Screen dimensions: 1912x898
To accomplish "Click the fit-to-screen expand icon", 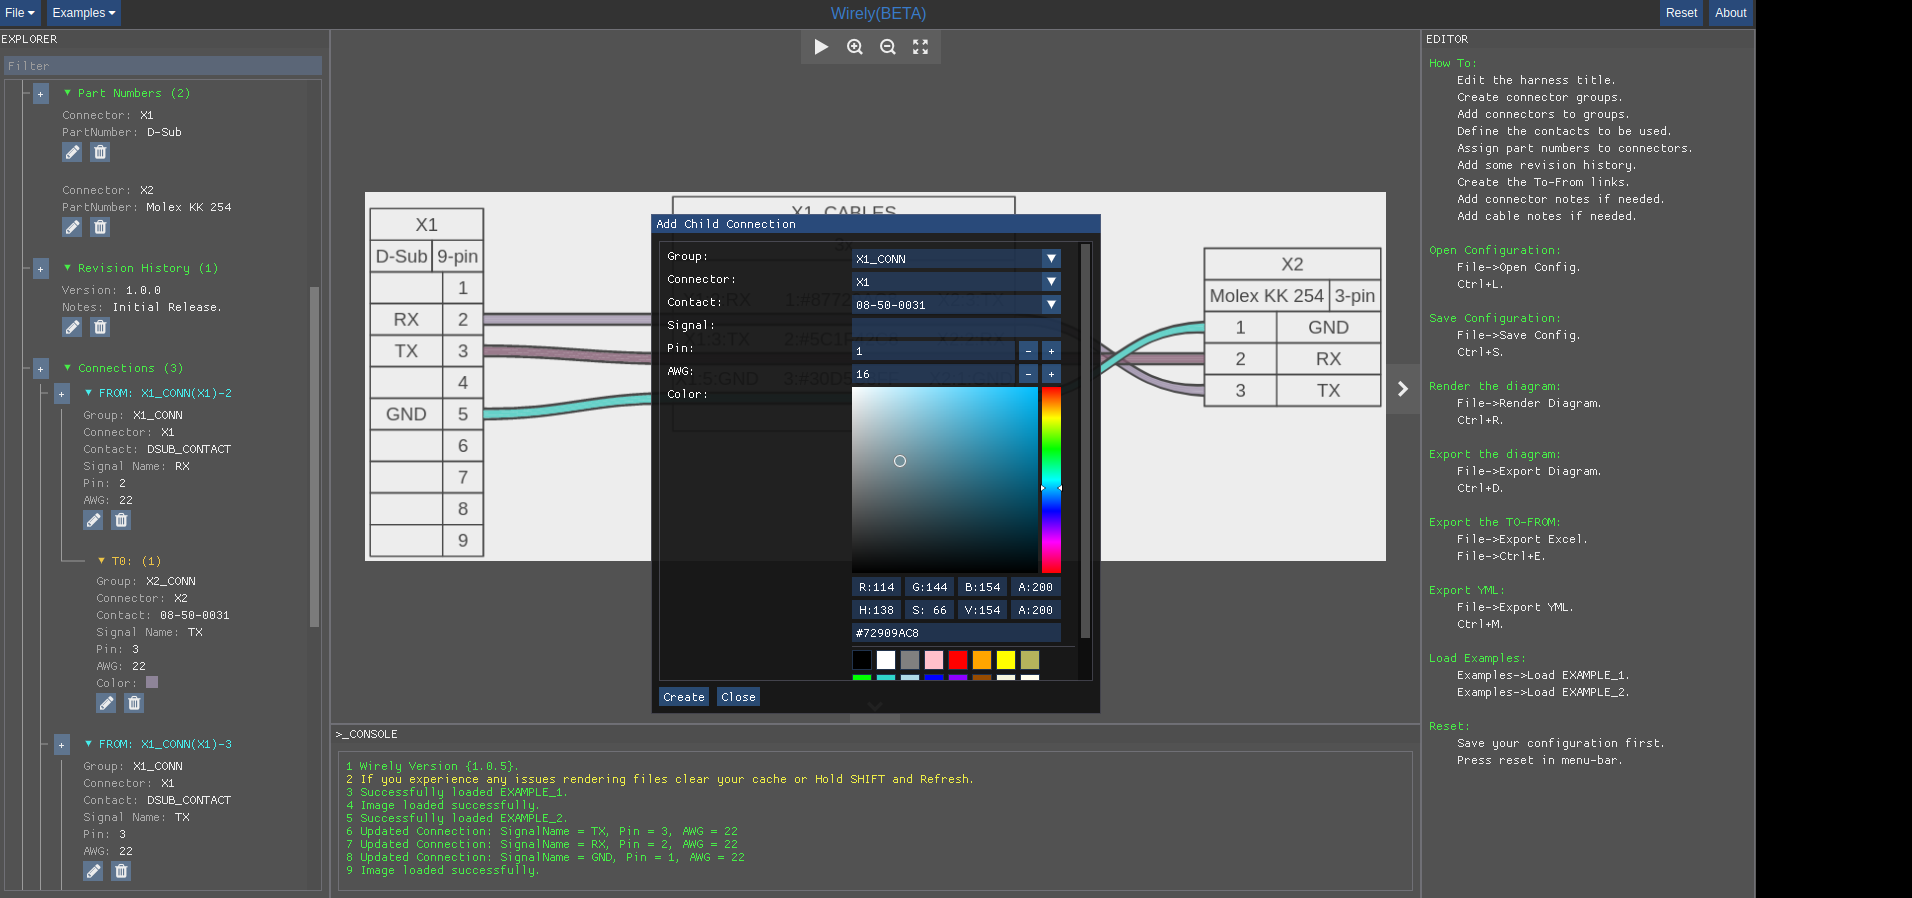I will [921, 47].
